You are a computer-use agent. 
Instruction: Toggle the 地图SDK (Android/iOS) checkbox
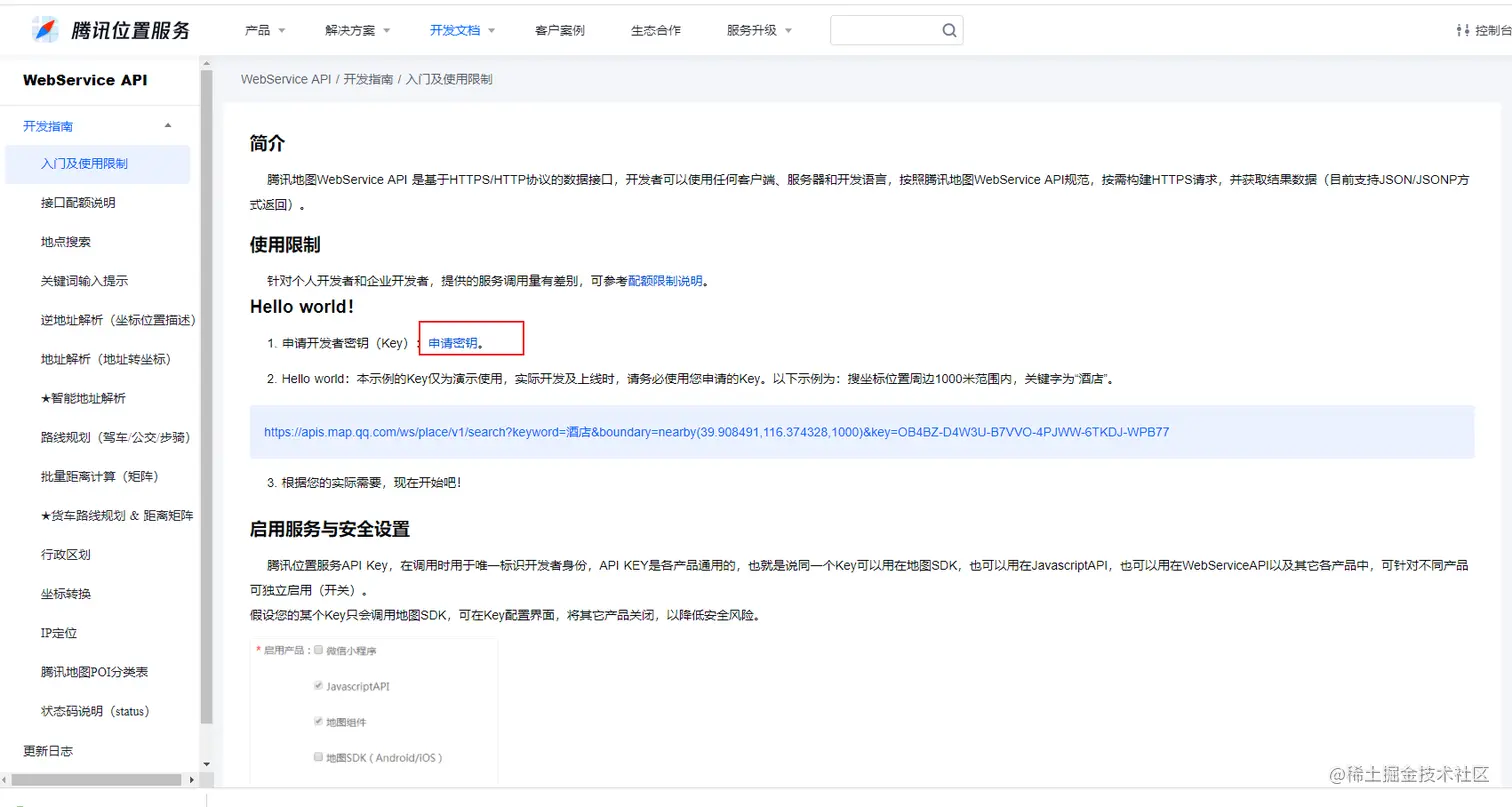pyautogui.click(x=319, y=757)
